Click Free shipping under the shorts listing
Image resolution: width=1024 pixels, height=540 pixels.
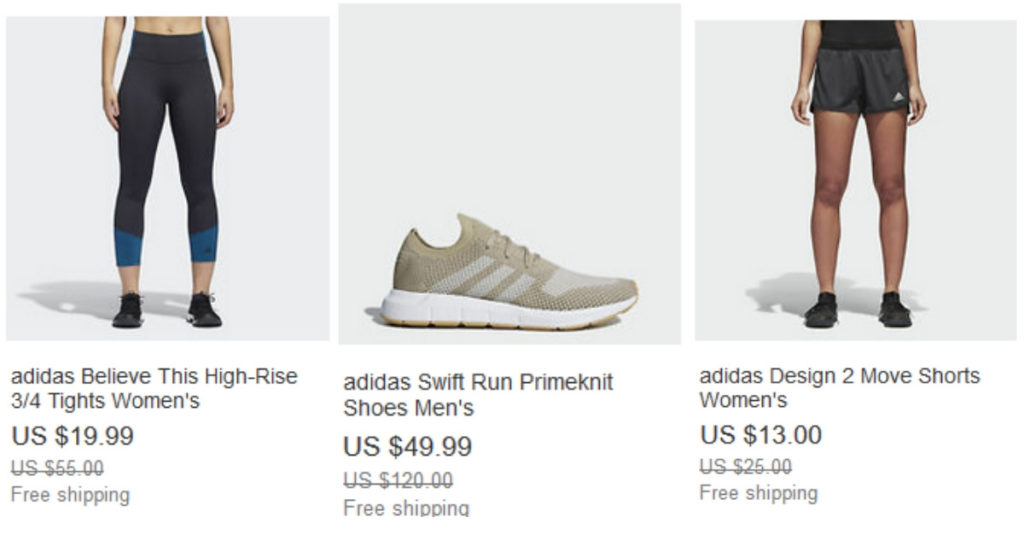[x=758, y=493]
